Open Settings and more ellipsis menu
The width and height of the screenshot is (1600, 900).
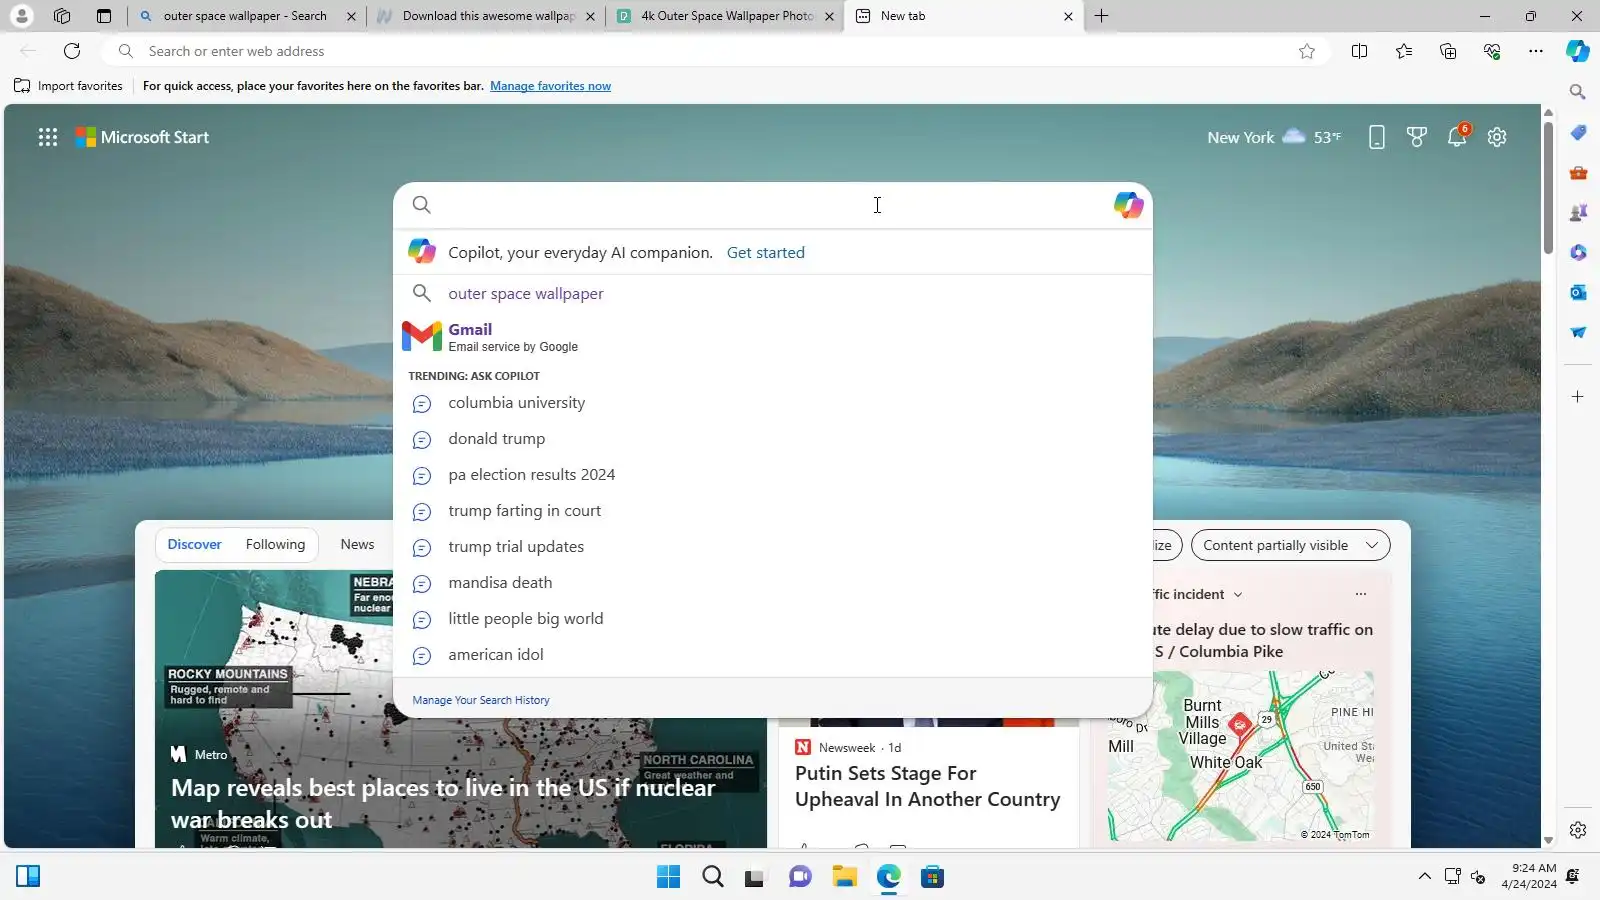point(1536,51)
